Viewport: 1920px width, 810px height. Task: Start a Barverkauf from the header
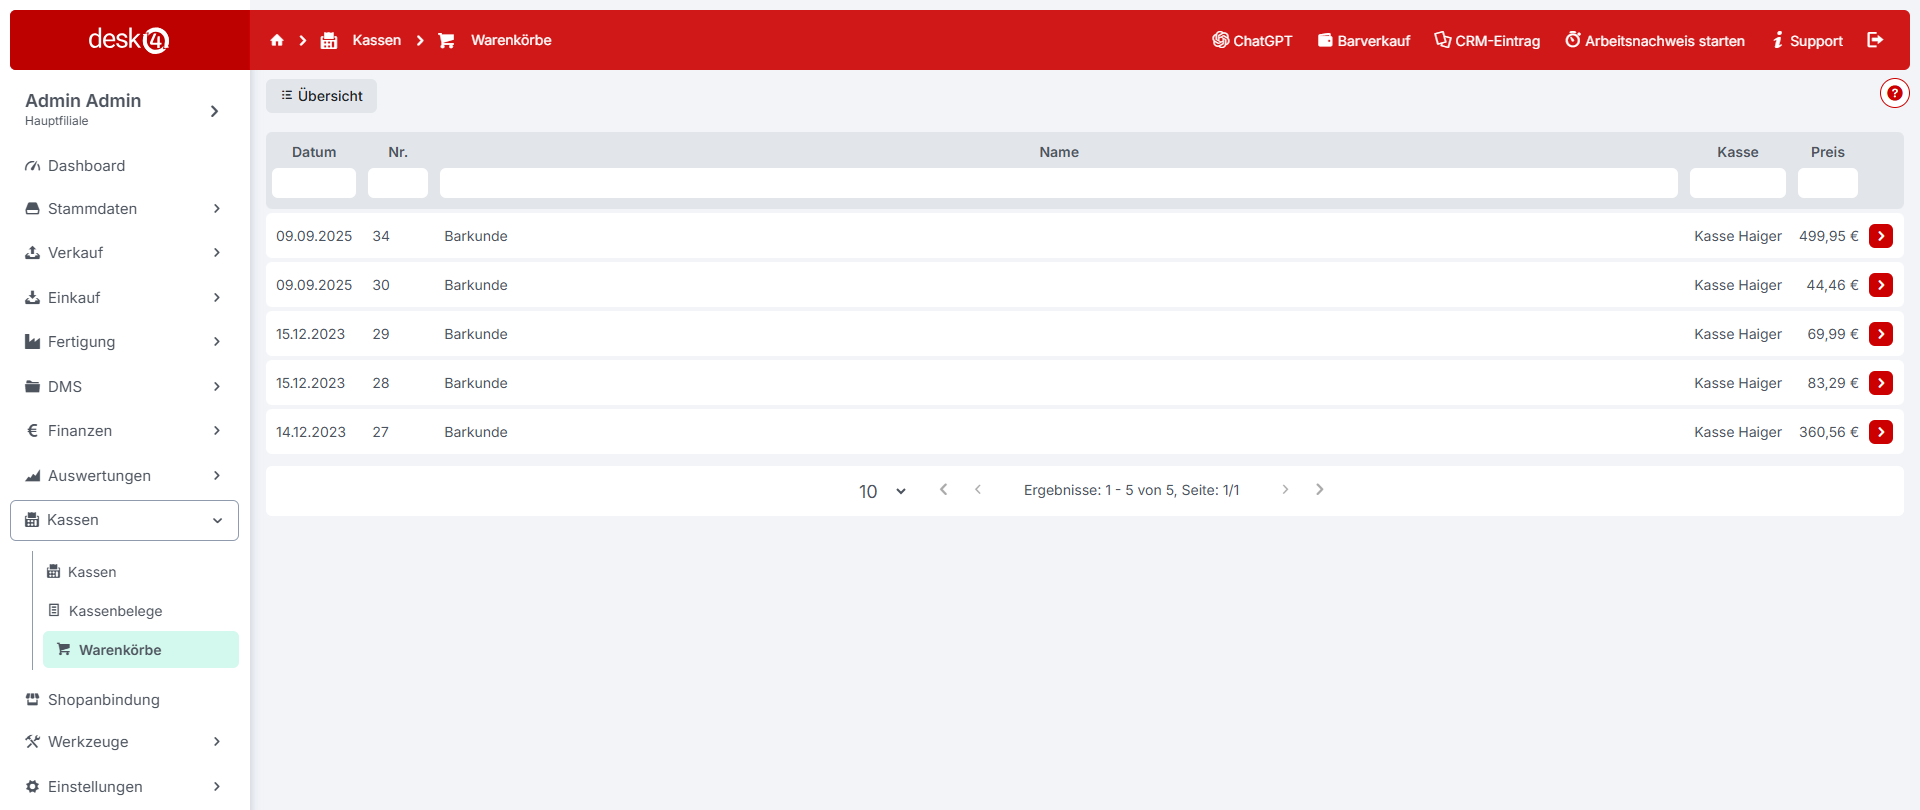[x=1364, y=40]
